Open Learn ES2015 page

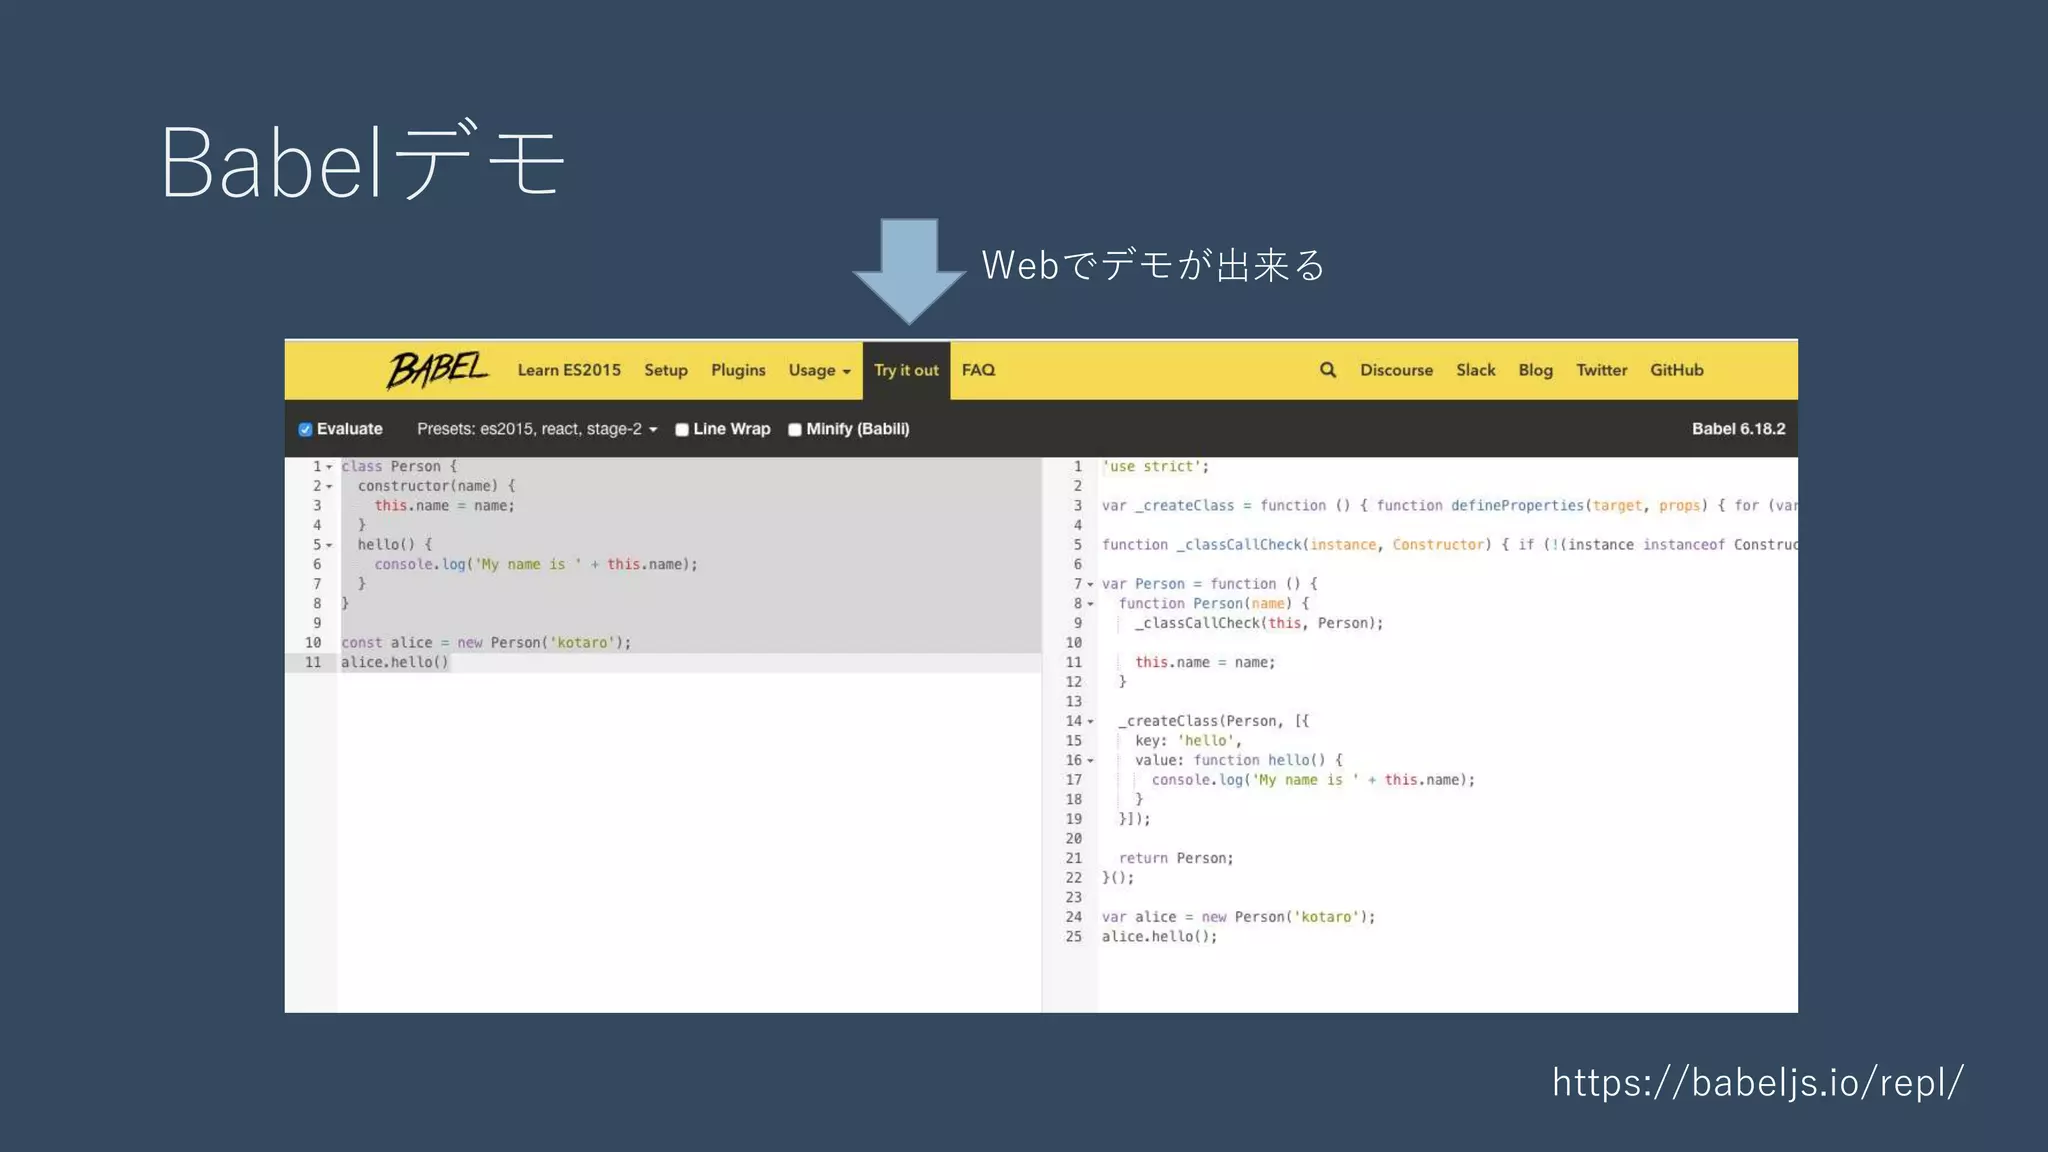click(x=569, y=370)
